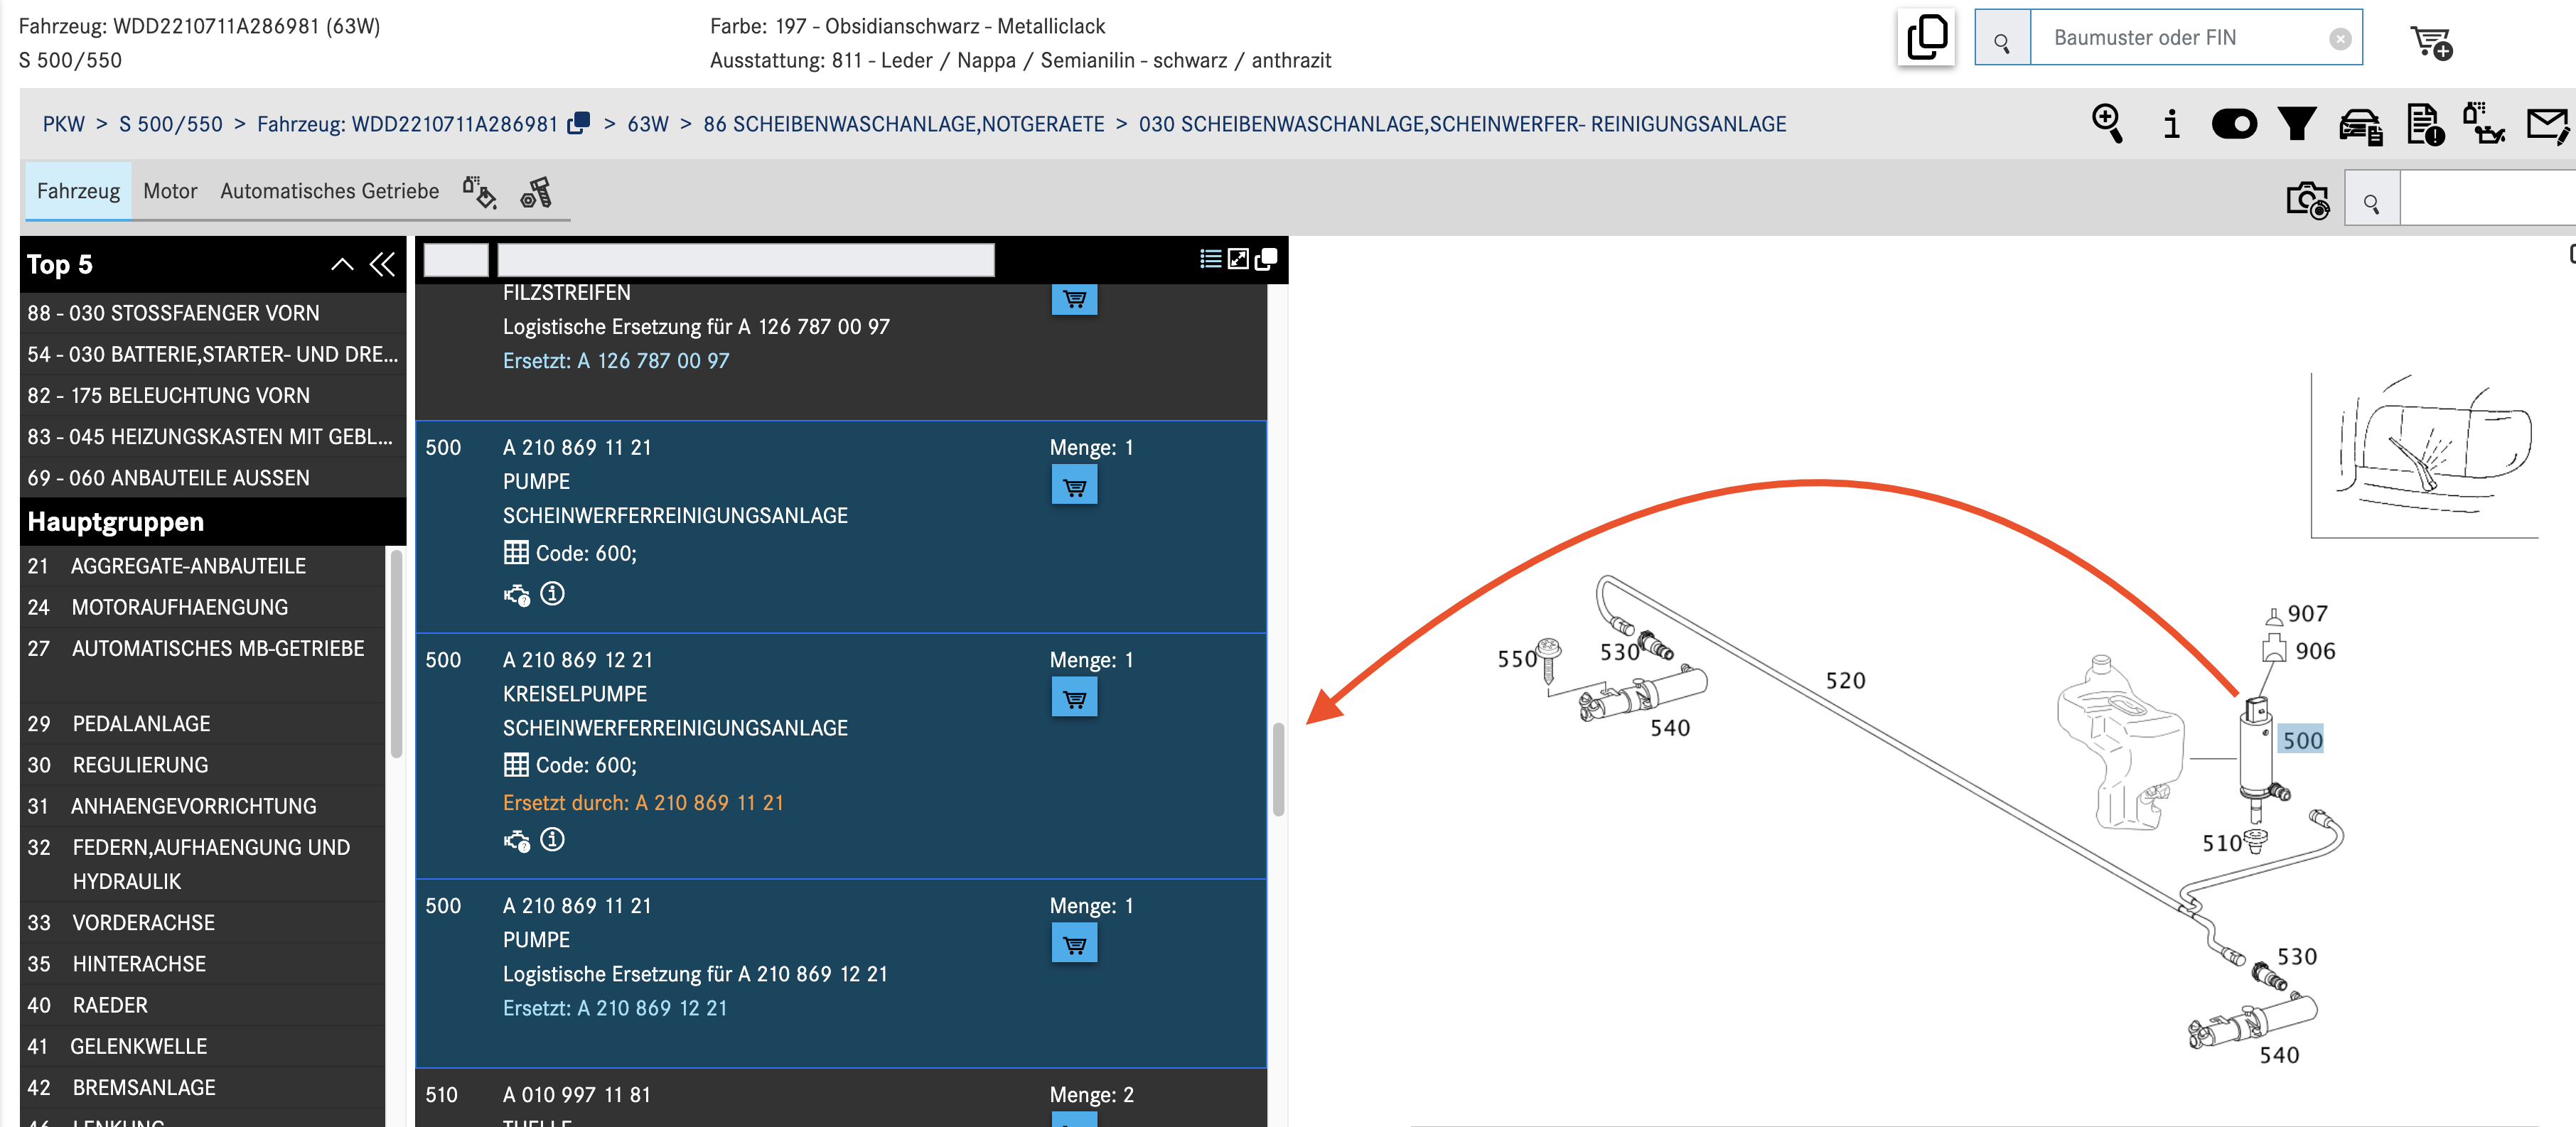Image resolution: width=2576 pixels, height=1127 pixels.
Task: Open link Ersetzt: A 210 869 12 21
Action: 615,1008
